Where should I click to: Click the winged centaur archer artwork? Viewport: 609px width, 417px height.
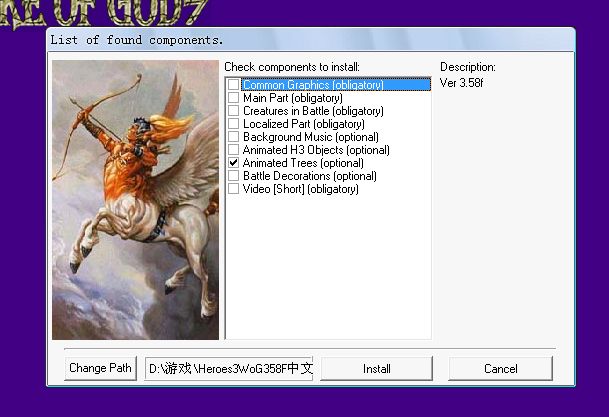(135, 200)
